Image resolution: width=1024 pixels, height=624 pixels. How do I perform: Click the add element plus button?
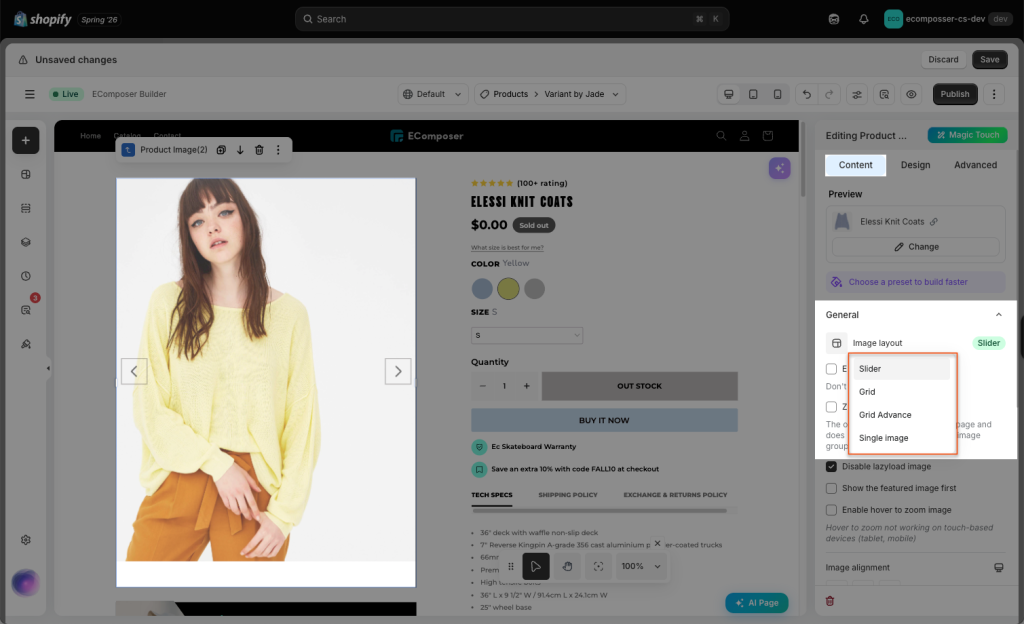coord(25,140)
